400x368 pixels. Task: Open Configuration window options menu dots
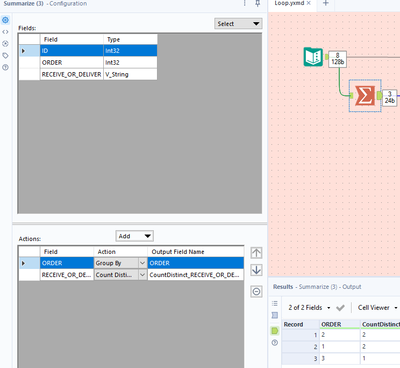(245, 3)
